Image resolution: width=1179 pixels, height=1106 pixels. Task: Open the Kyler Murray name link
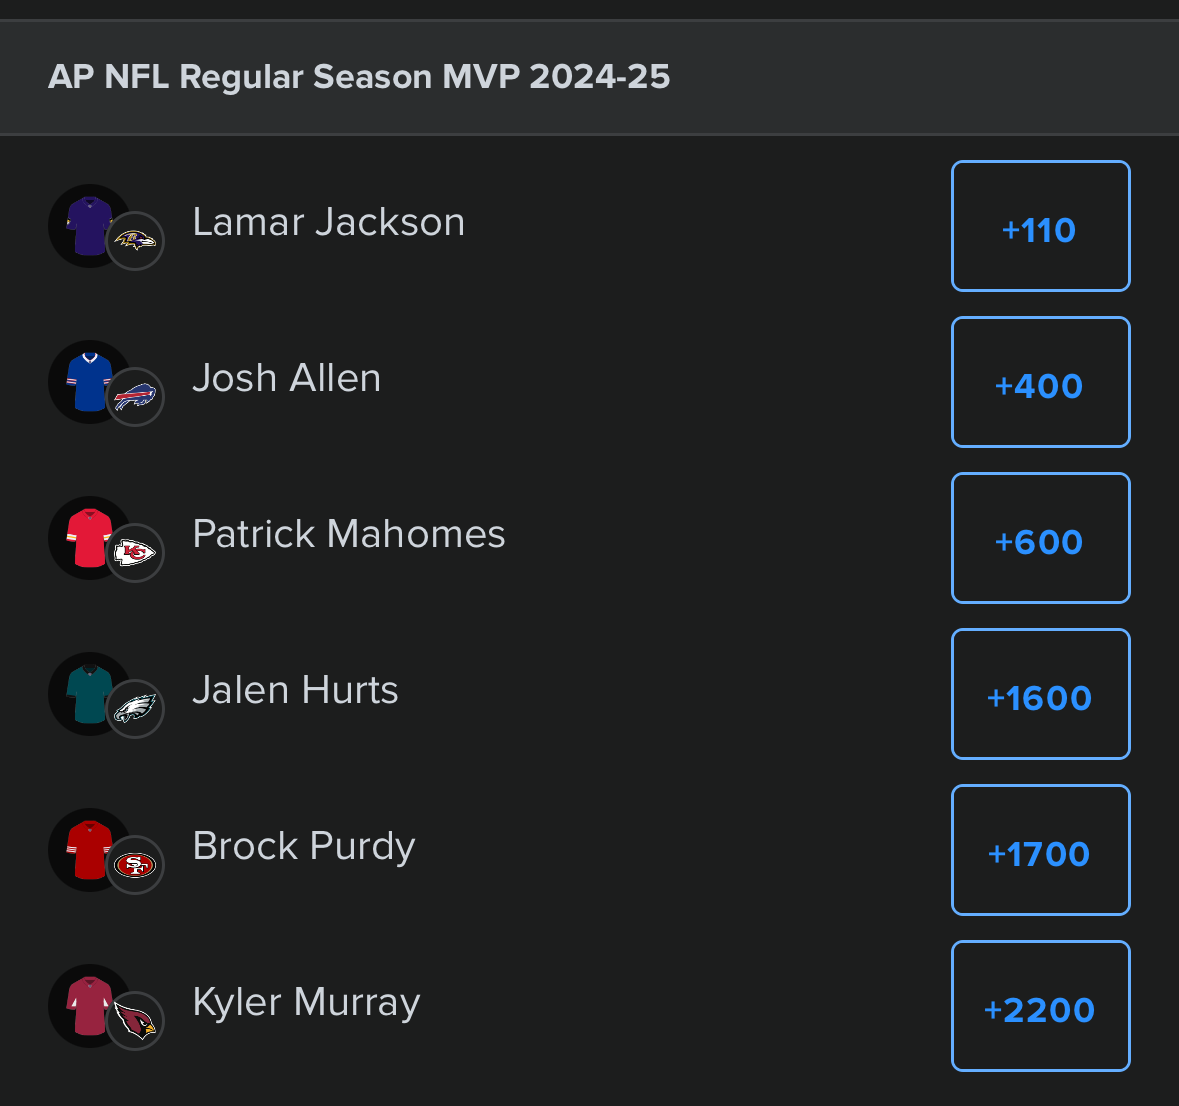[306, 1002]
